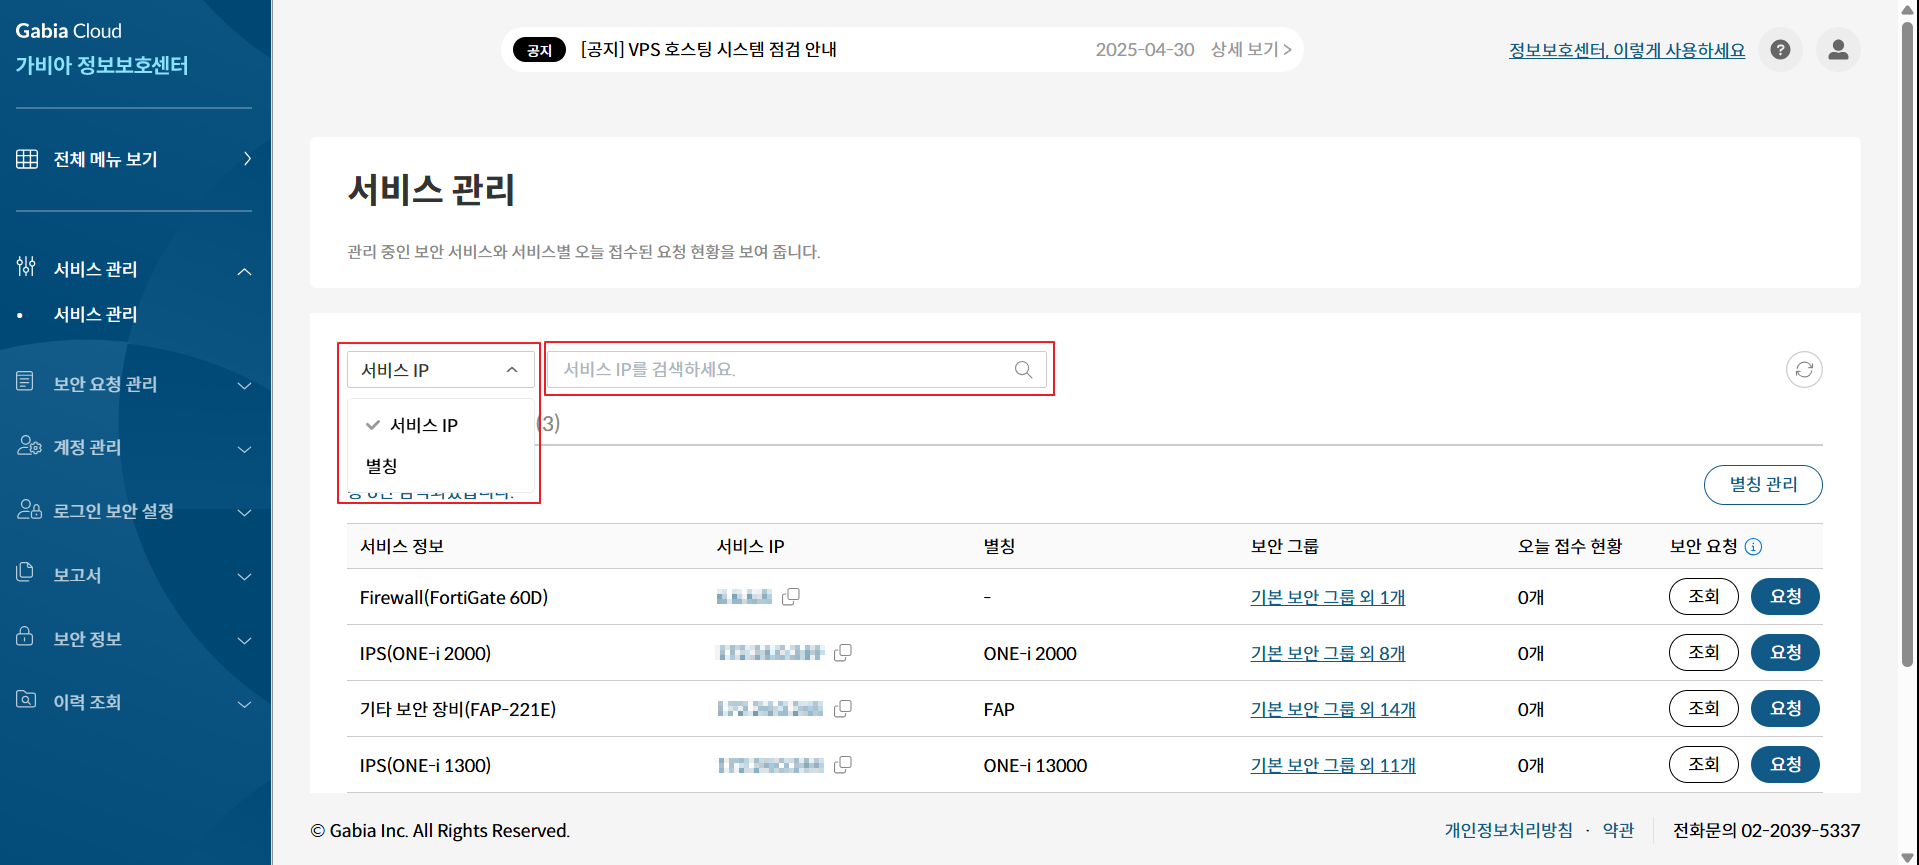Image resolution: width=1919 pixels, height=865 pixels.
Task: Copy the FAP-221E service IP
Action: pyautogui.click(x=843, y=709)
